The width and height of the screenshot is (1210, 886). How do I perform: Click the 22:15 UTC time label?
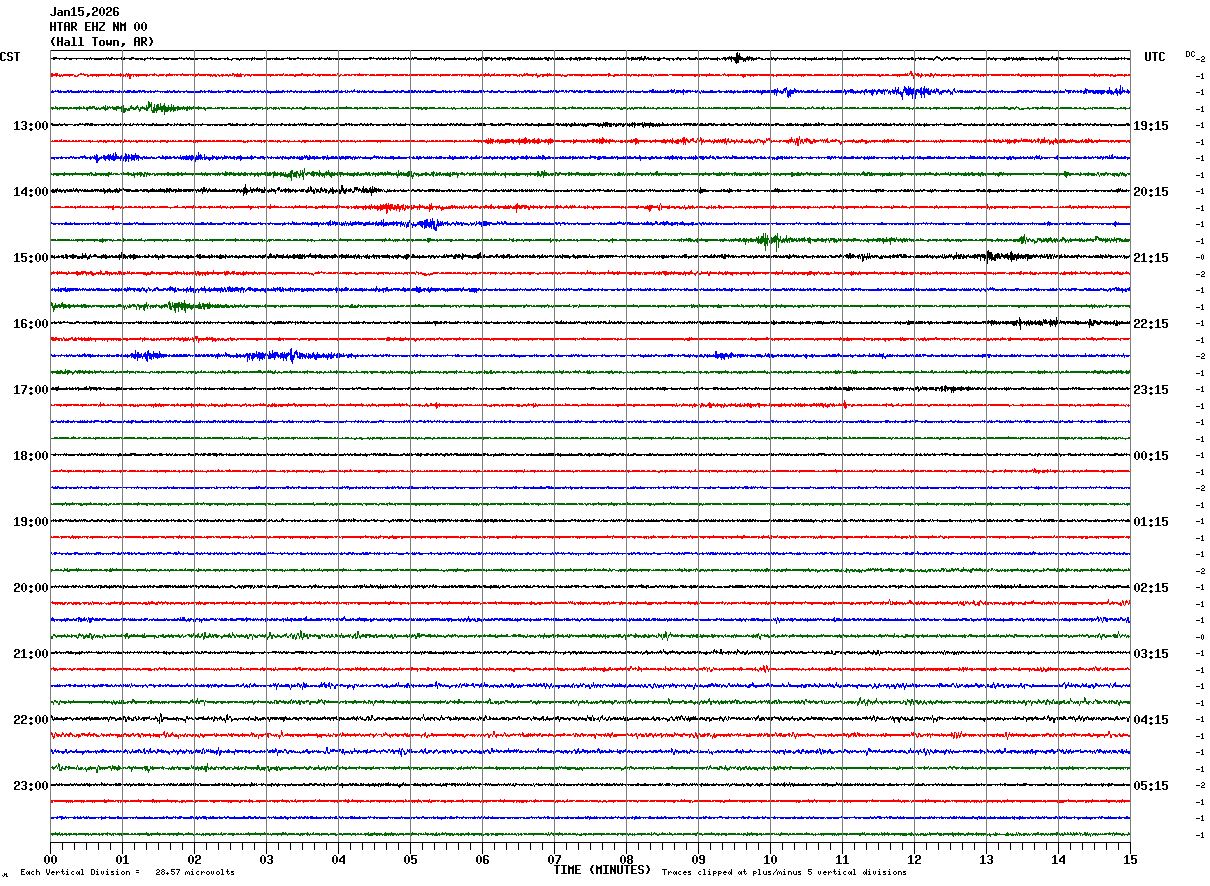(1150, 324)
